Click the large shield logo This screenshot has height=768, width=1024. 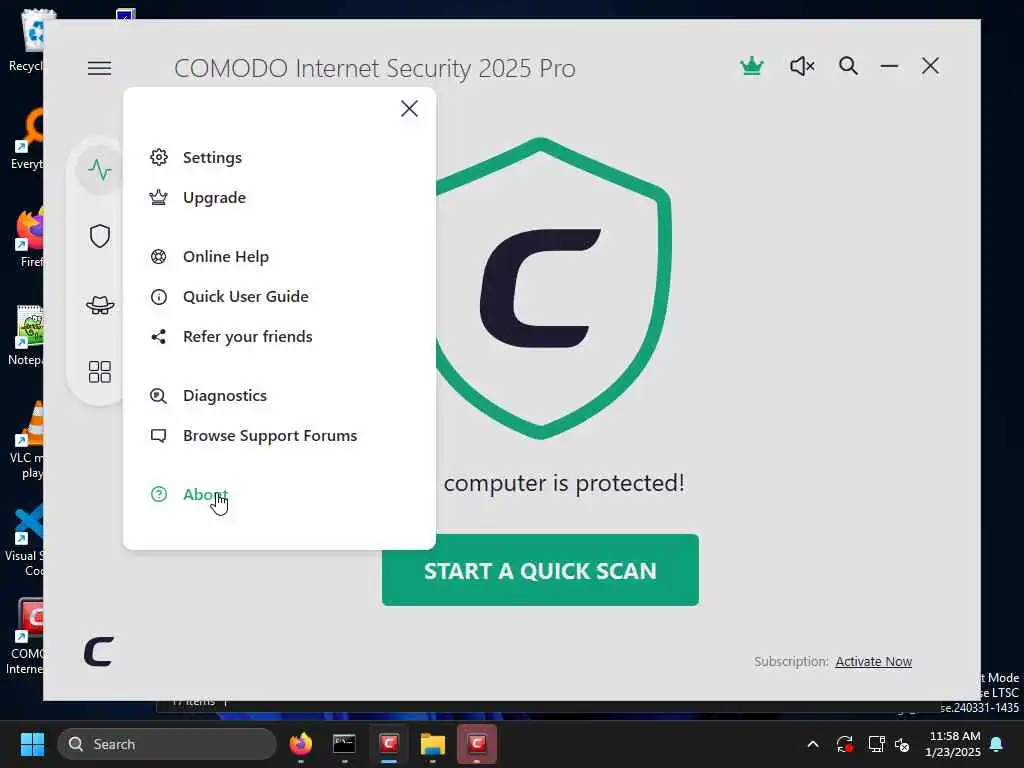553,288
